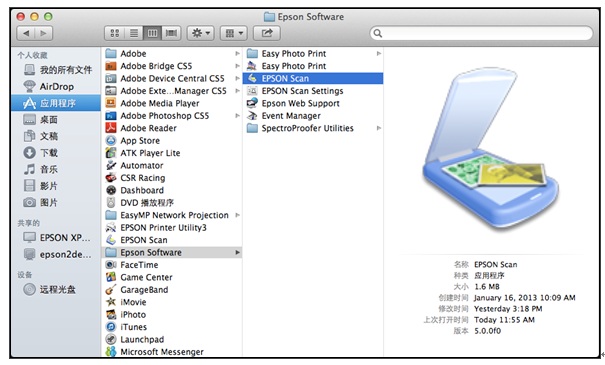Click the Adobe Media Player icon
605x365 pixels.
click(111, 103)
